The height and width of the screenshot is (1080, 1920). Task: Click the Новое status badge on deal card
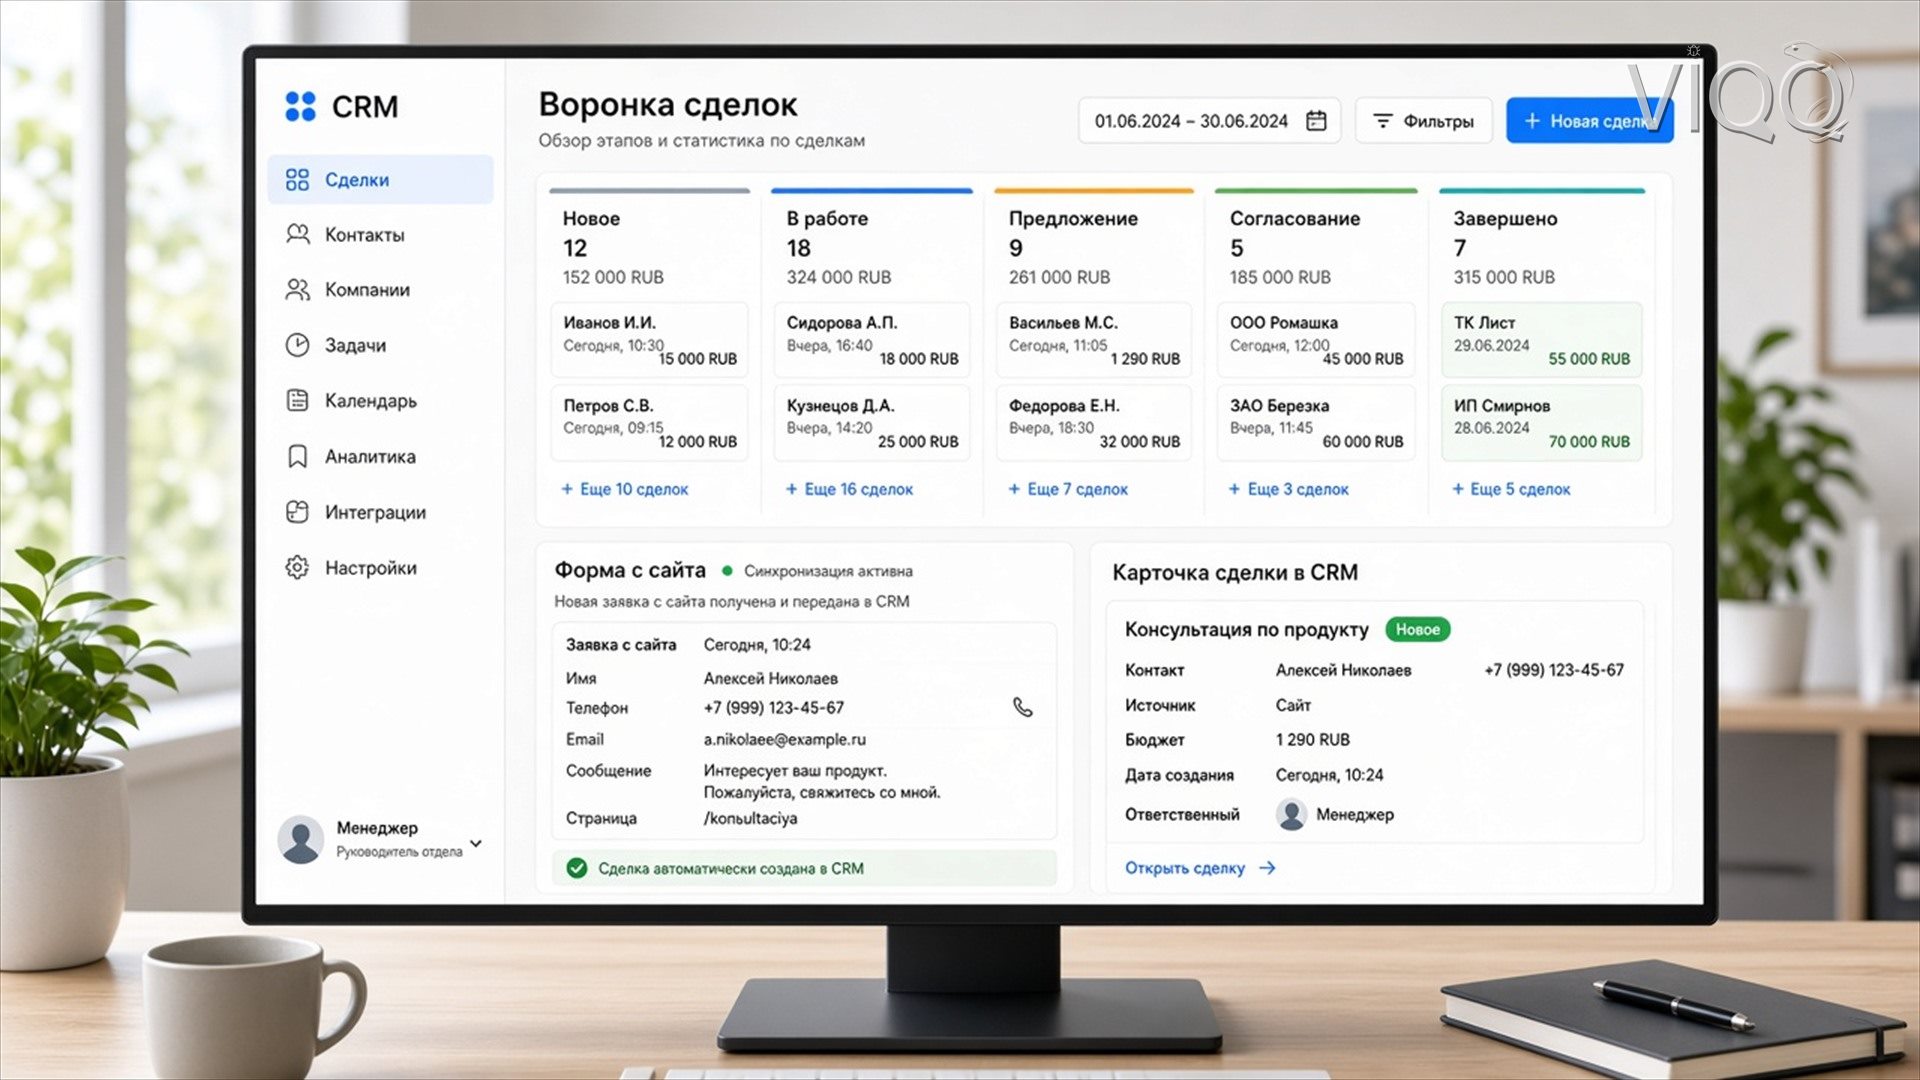(1417, 629)
